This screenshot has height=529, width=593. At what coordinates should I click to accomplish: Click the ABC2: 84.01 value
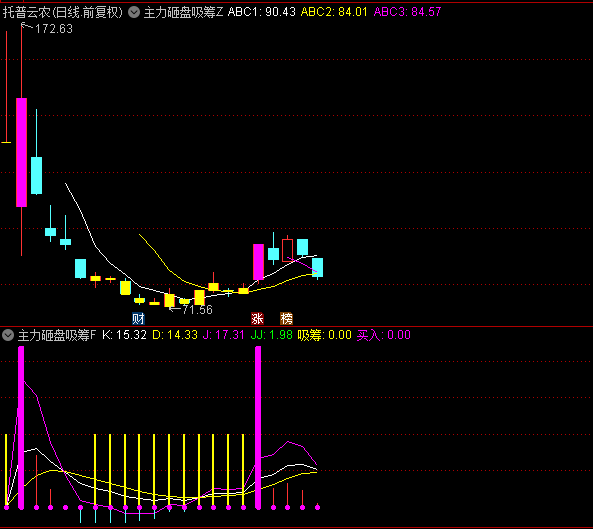334,12
